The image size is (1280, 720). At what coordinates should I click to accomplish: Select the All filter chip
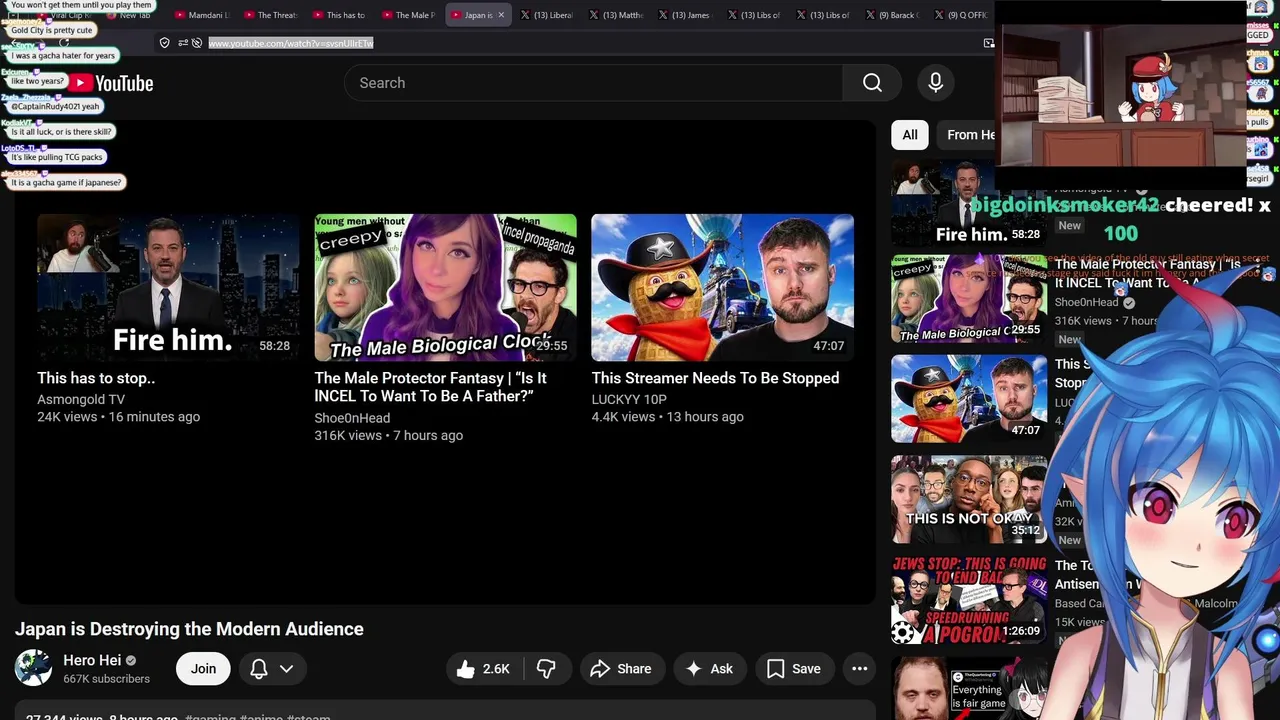910,135
